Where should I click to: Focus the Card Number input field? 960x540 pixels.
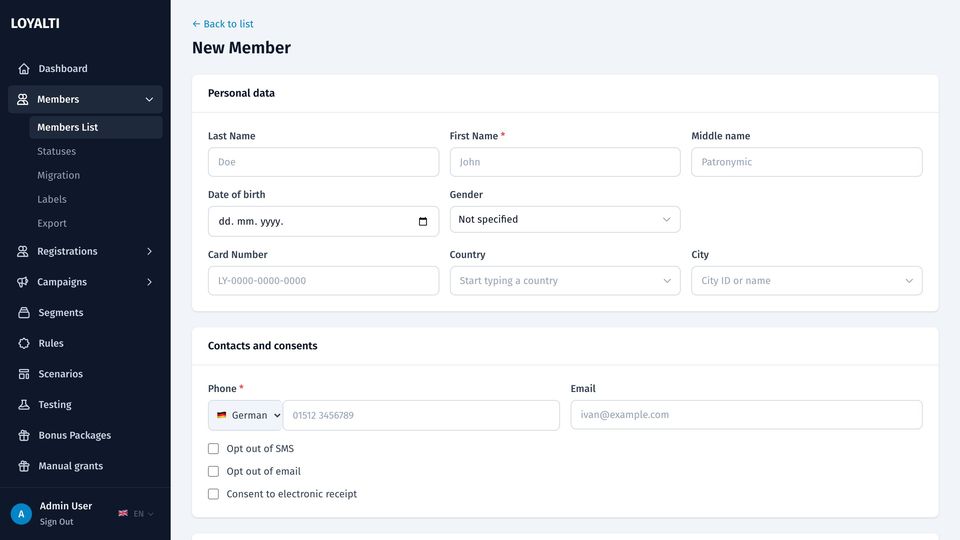click(323, 280)
